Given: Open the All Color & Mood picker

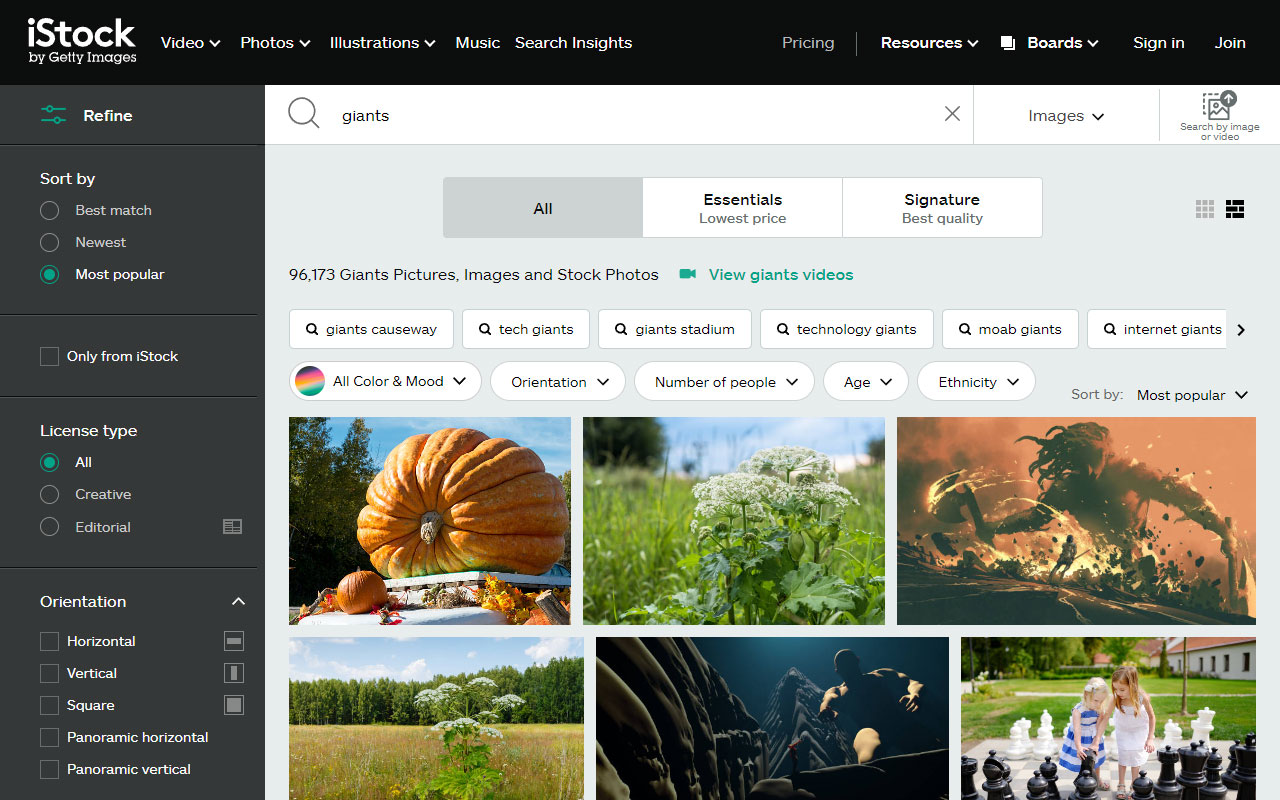Looking at the screenshot, I should coord(384,380).
